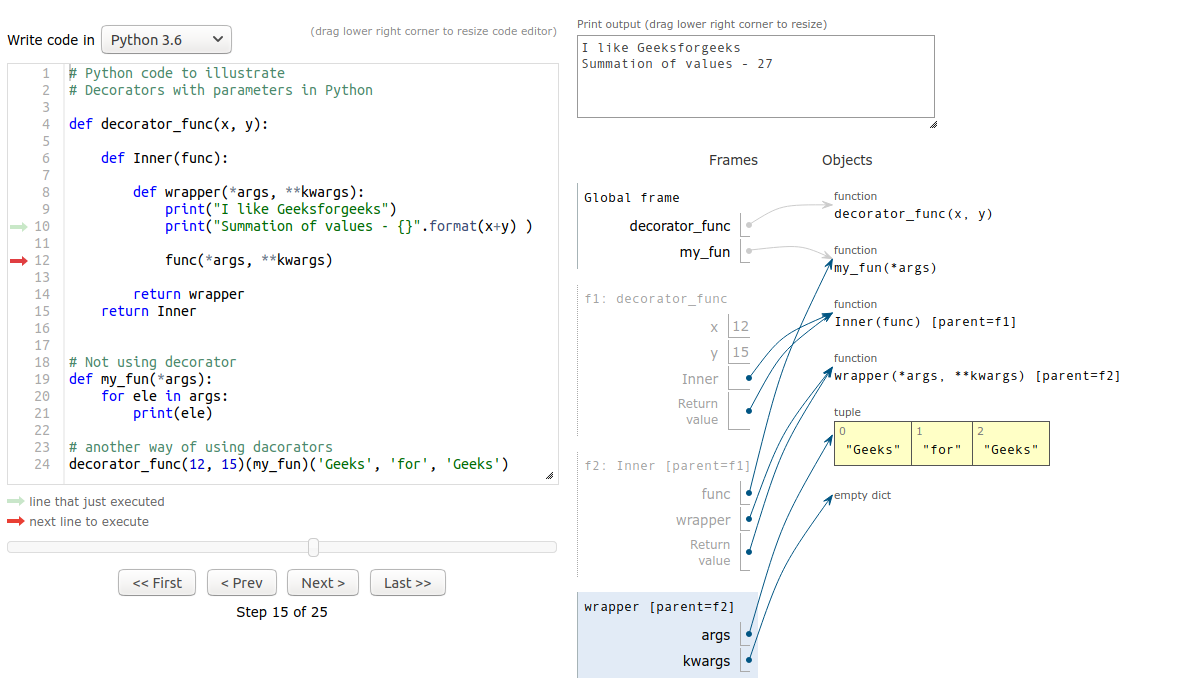Image resolution: width=1182 pixels, height=695 pixels.
Task: Click the execution step slider handle
Action: tap(314, 547)
